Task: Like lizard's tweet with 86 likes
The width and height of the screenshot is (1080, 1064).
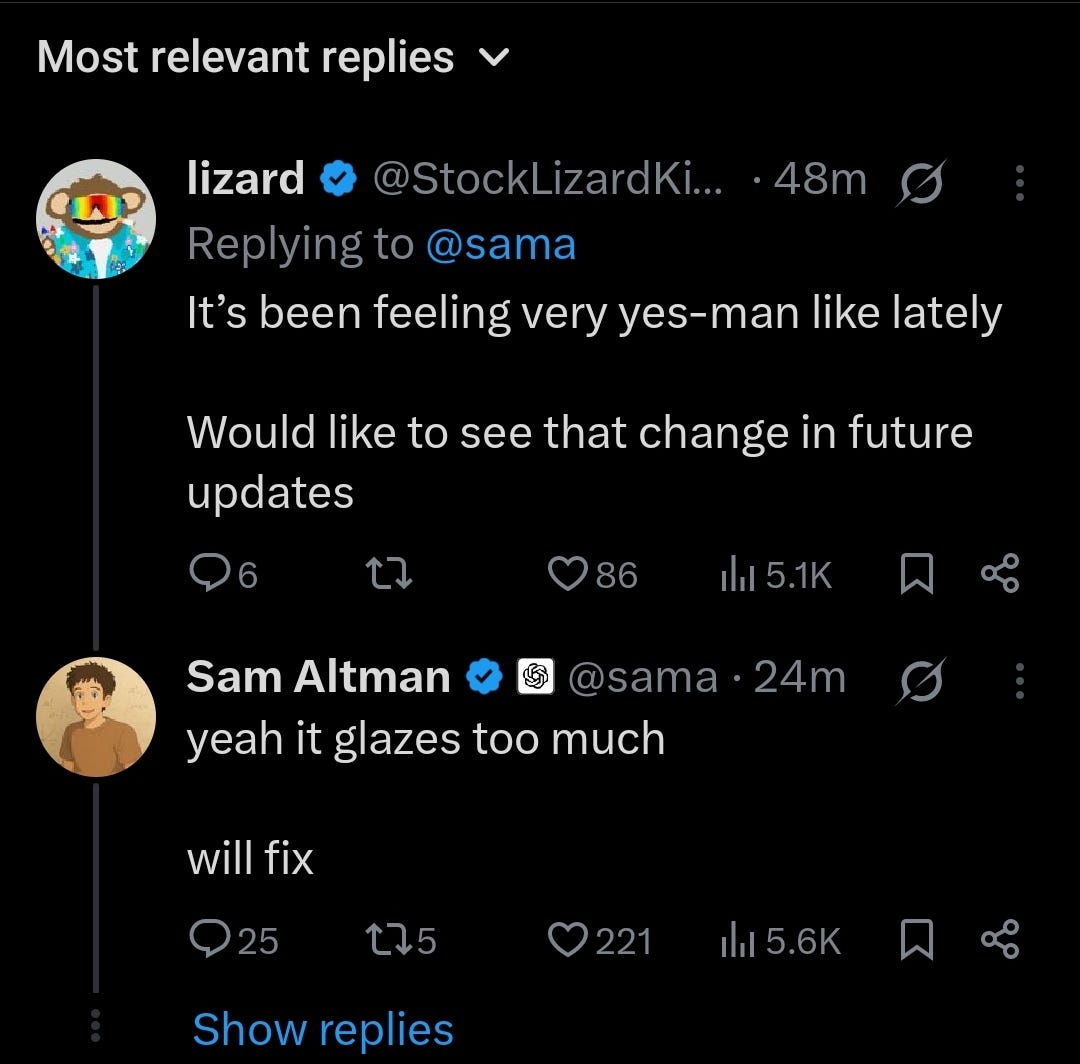Action: coord(567,574)
